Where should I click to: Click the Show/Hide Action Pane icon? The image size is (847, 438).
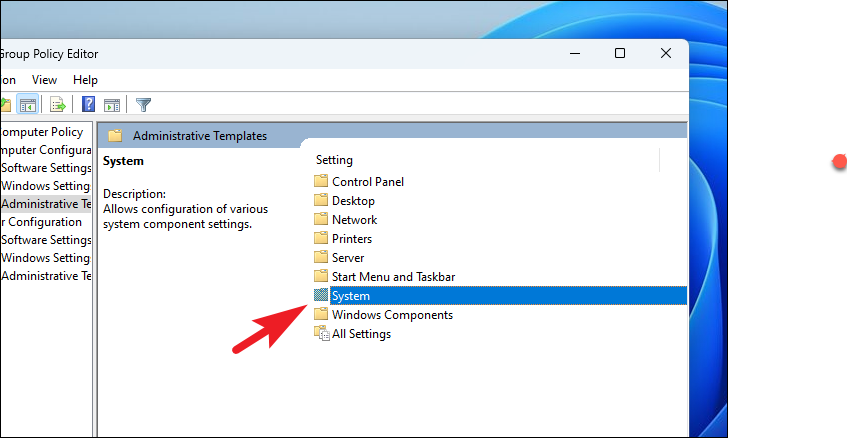click(112, 105)
